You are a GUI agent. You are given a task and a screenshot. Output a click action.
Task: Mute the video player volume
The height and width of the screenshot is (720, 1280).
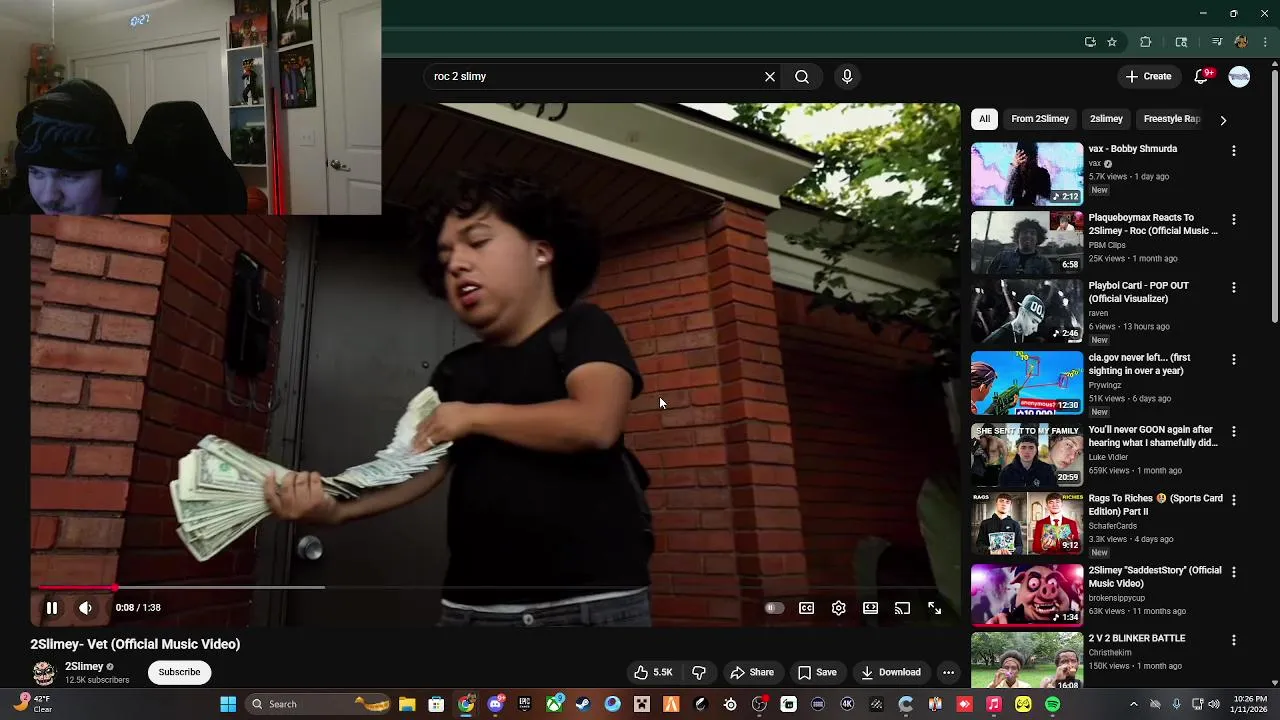pyautogui.click(x=86, y=608)
